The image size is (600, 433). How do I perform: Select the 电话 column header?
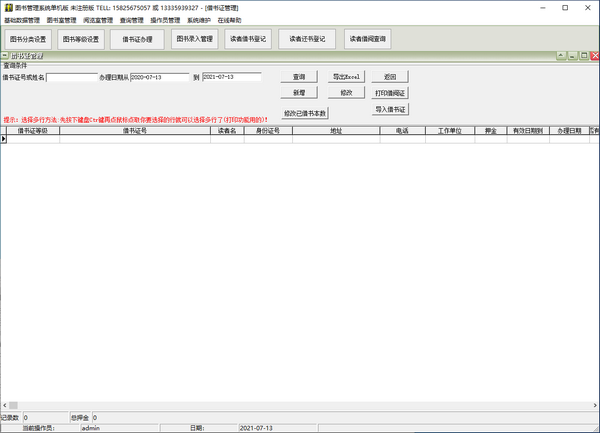coord(403,131)
